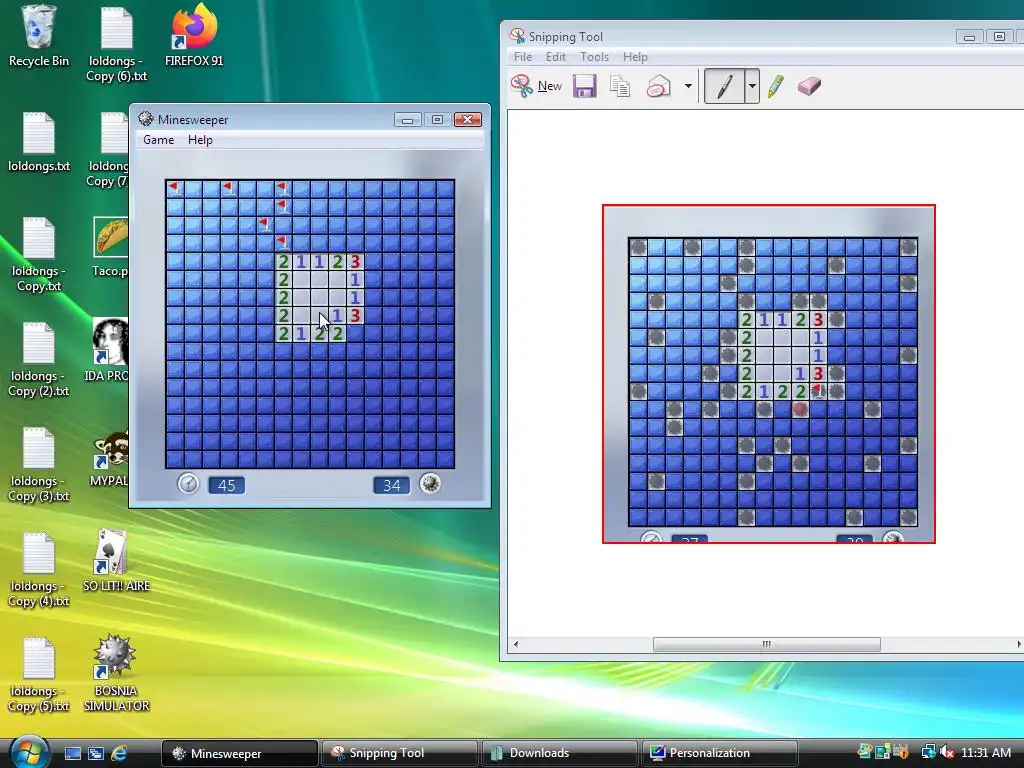Click the elapsed time value 45

227,485
